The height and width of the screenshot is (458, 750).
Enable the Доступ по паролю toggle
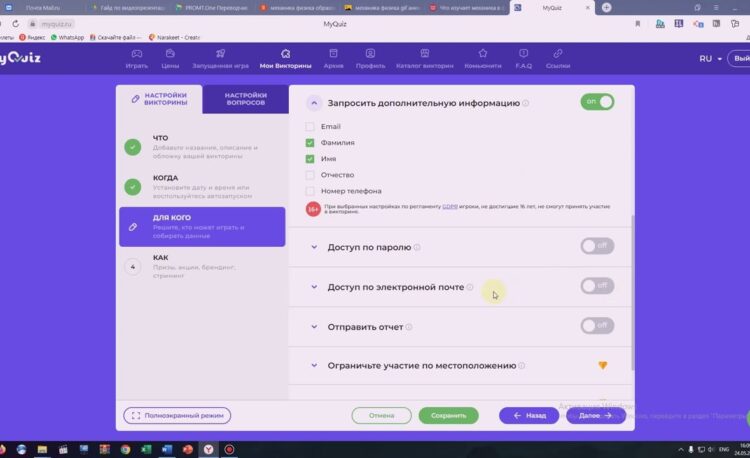click(597, 246)
